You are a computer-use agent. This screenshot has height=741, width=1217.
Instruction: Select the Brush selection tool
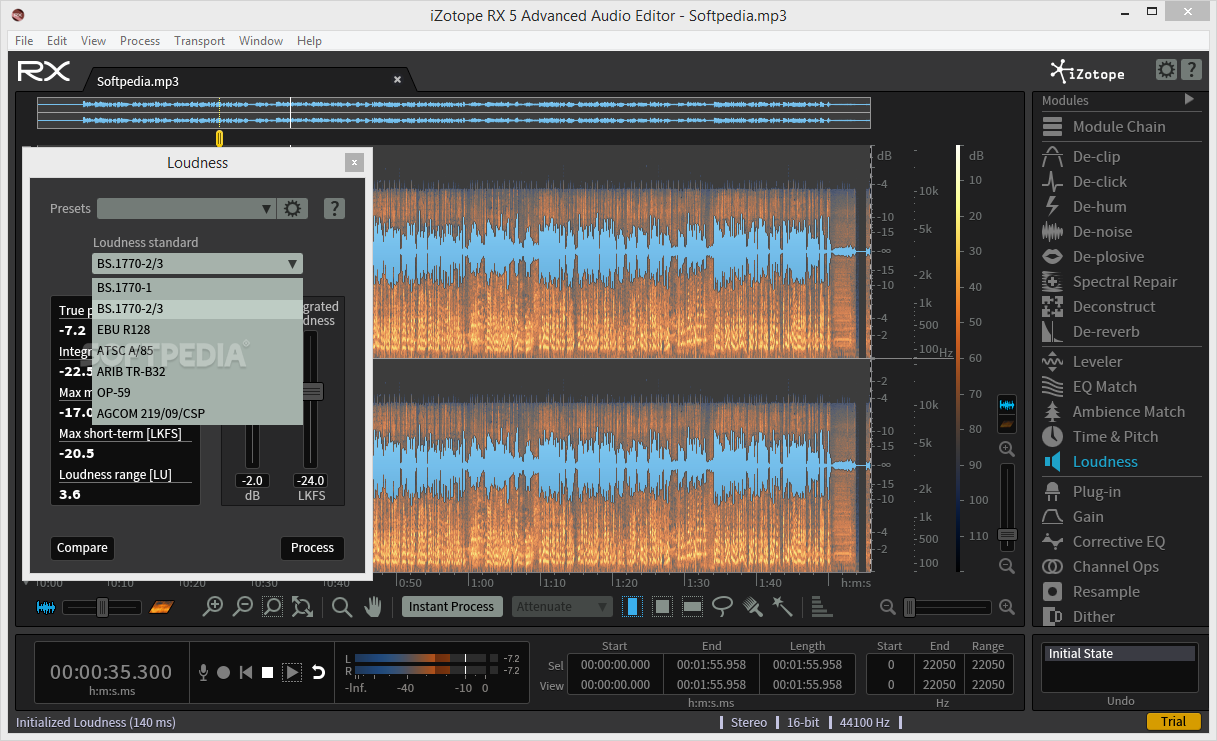click(753, 606)
